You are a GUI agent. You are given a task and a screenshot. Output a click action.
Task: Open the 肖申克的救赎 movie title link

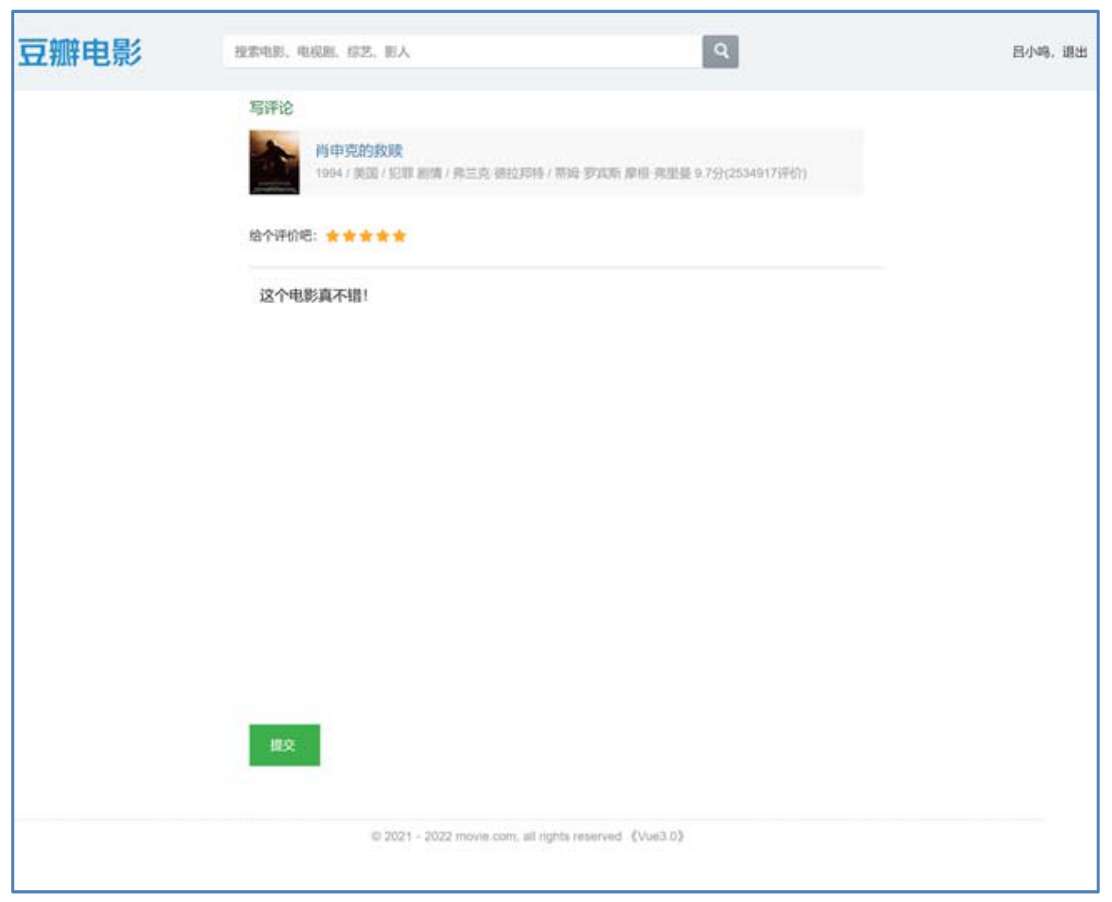[358, 150]
